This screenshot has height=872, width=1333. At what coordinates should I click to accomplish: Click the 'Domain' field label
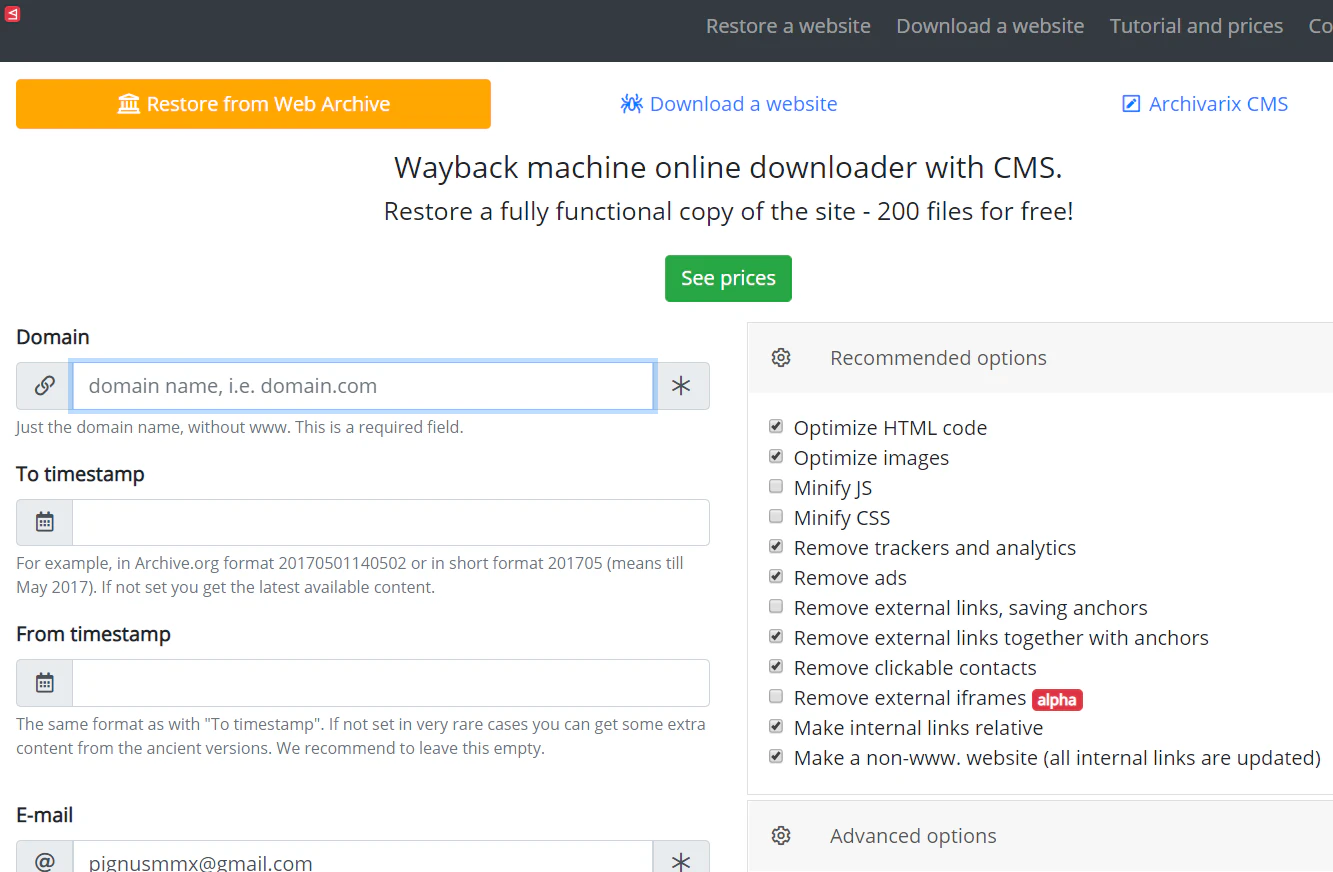pos(53,337)
